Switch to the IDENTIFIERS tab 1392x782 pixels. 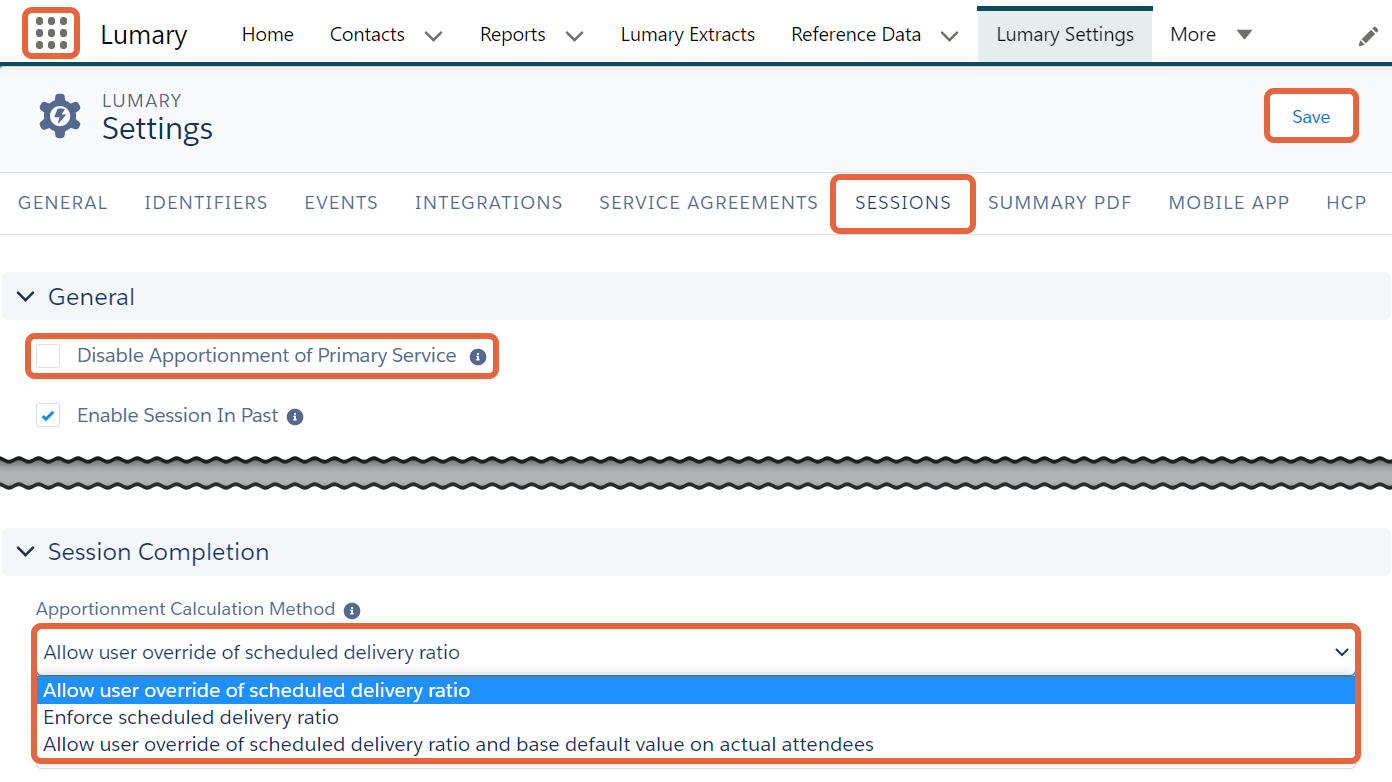click(206, 203)
